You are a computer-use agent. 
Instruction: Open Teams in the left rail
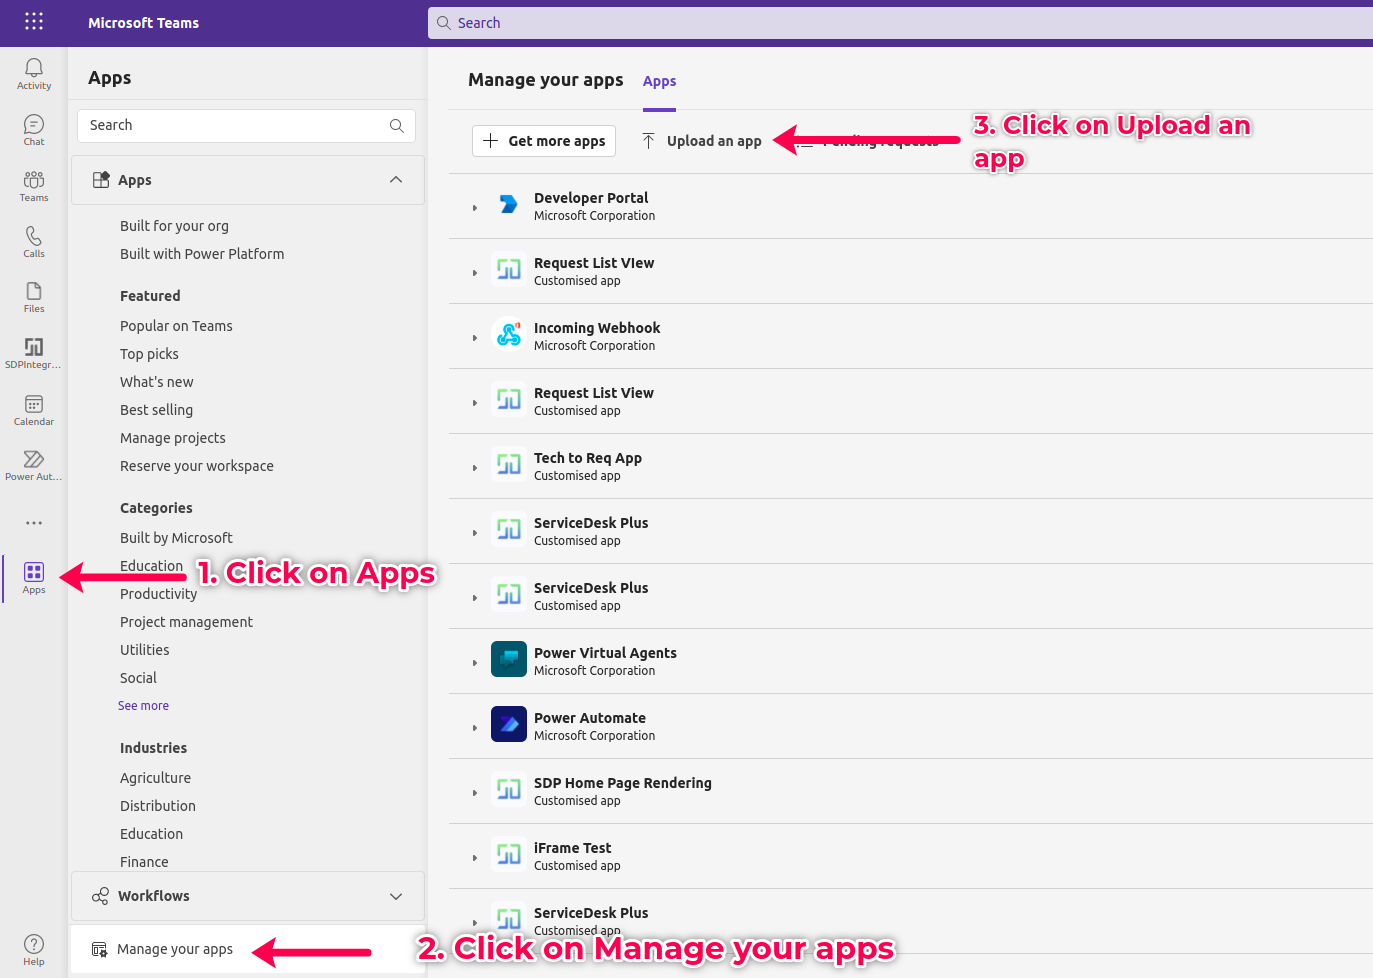pos(34,186)
